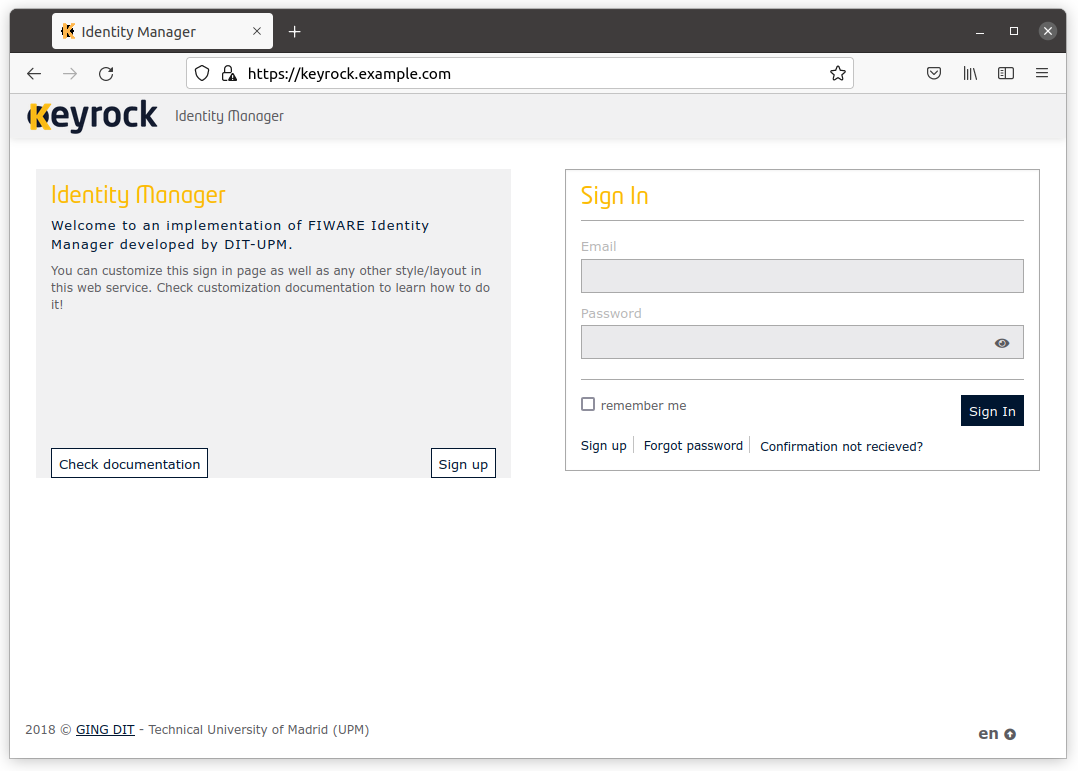Image resolution: width=1078 pixels, height=771 pixels.
Task: Click the browser URL address bar
Action: coord(520,73)
